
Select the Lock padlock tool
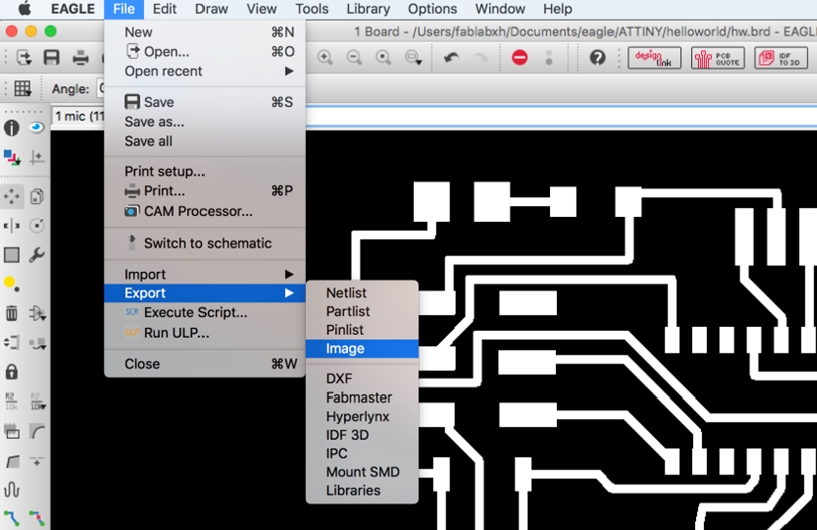(x=11, y=372)
